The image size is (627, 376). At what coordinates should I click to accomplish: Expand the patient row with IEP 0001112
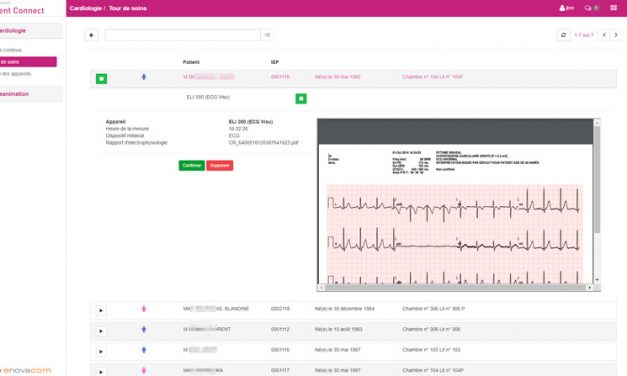[101, 331]
